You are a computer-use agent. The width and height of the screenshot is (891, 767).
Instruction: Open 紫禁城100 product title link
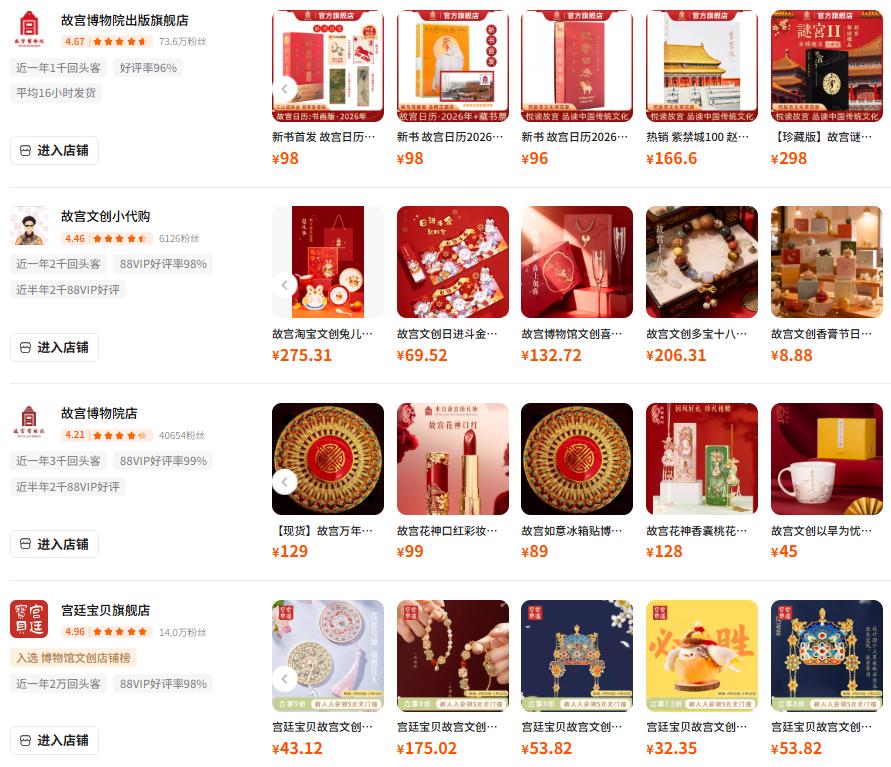point(698,137)
